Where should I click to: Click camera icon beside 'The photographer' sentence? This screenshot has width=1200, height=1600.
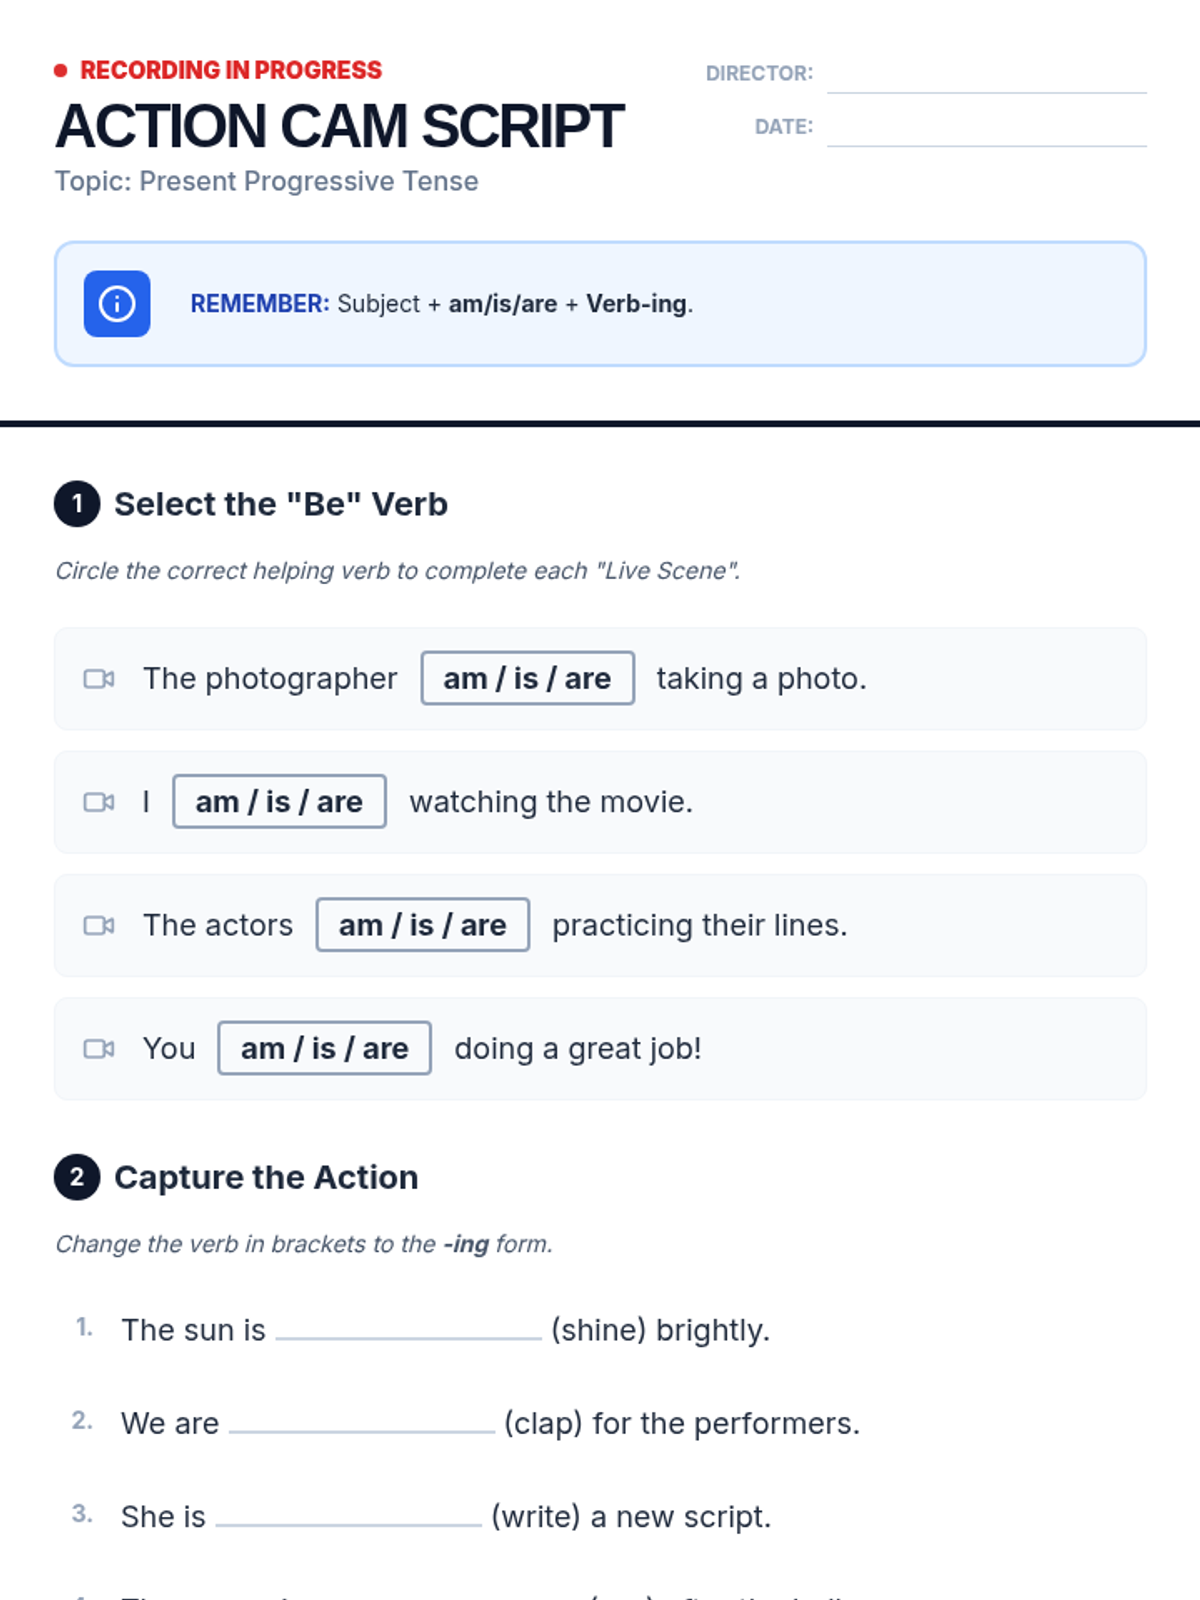tap(98, 679)
